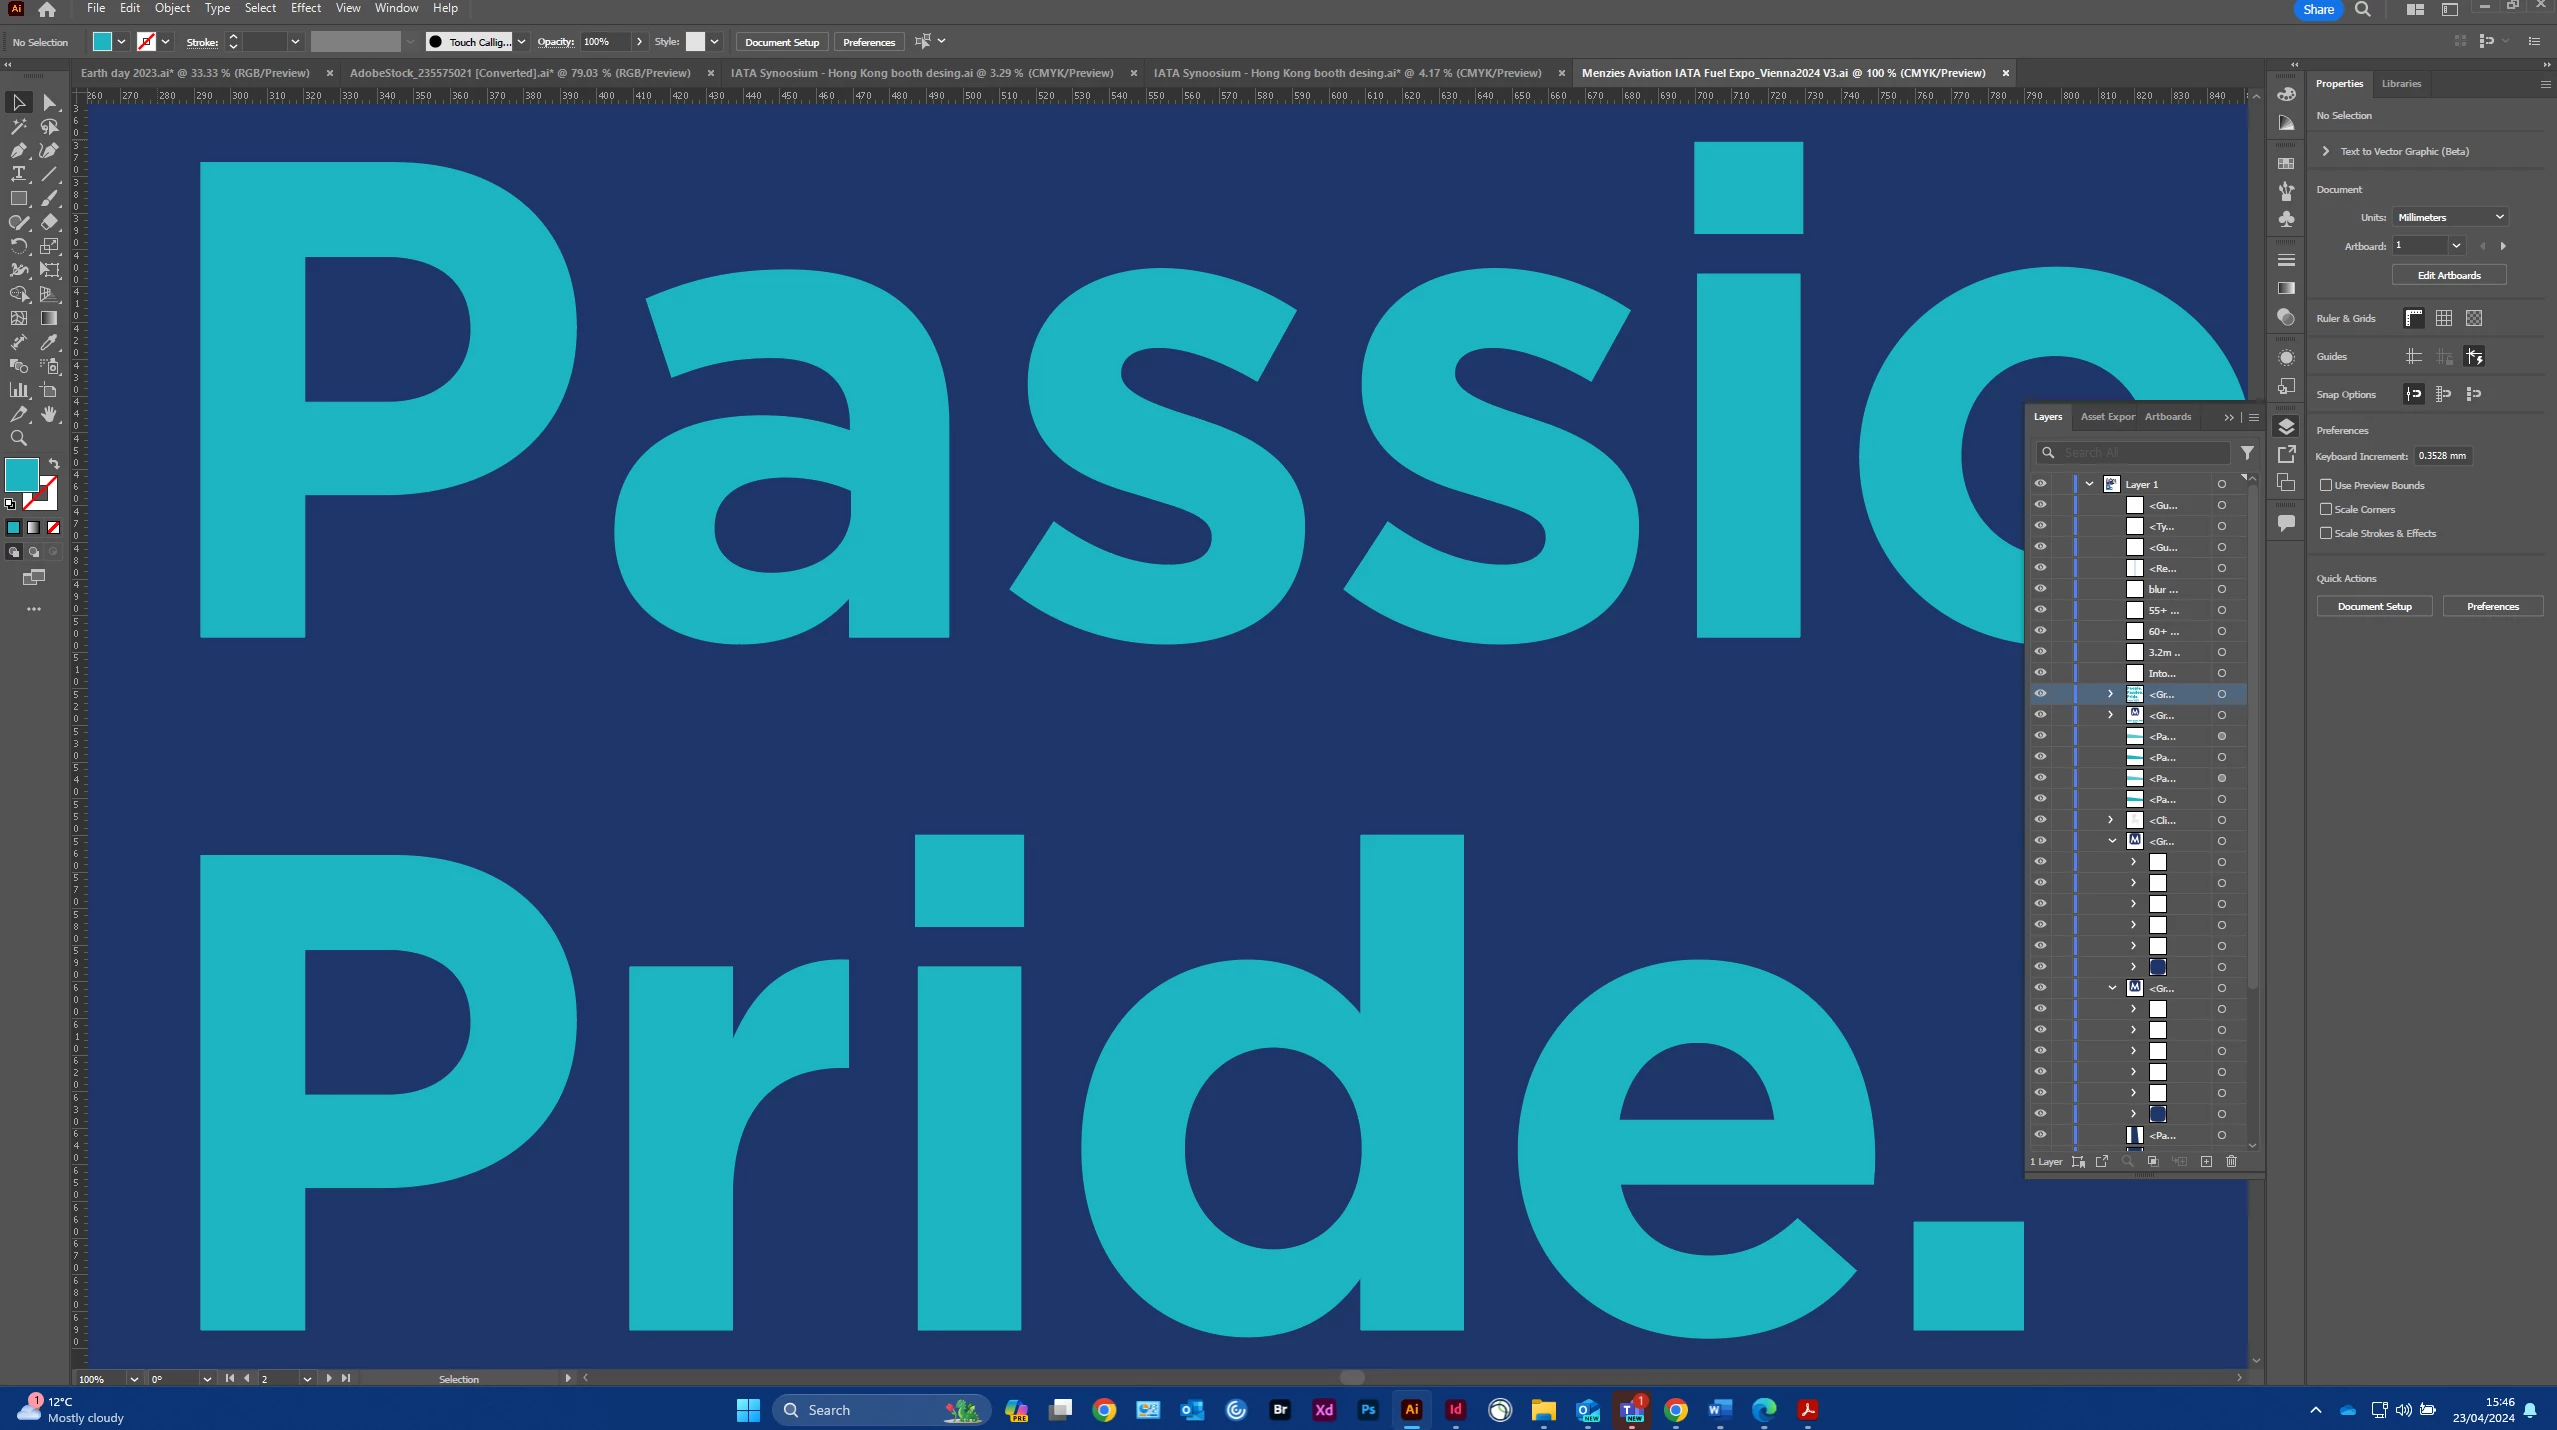Expand Text to Vector Graphic section

click(x=2326, y=151)
